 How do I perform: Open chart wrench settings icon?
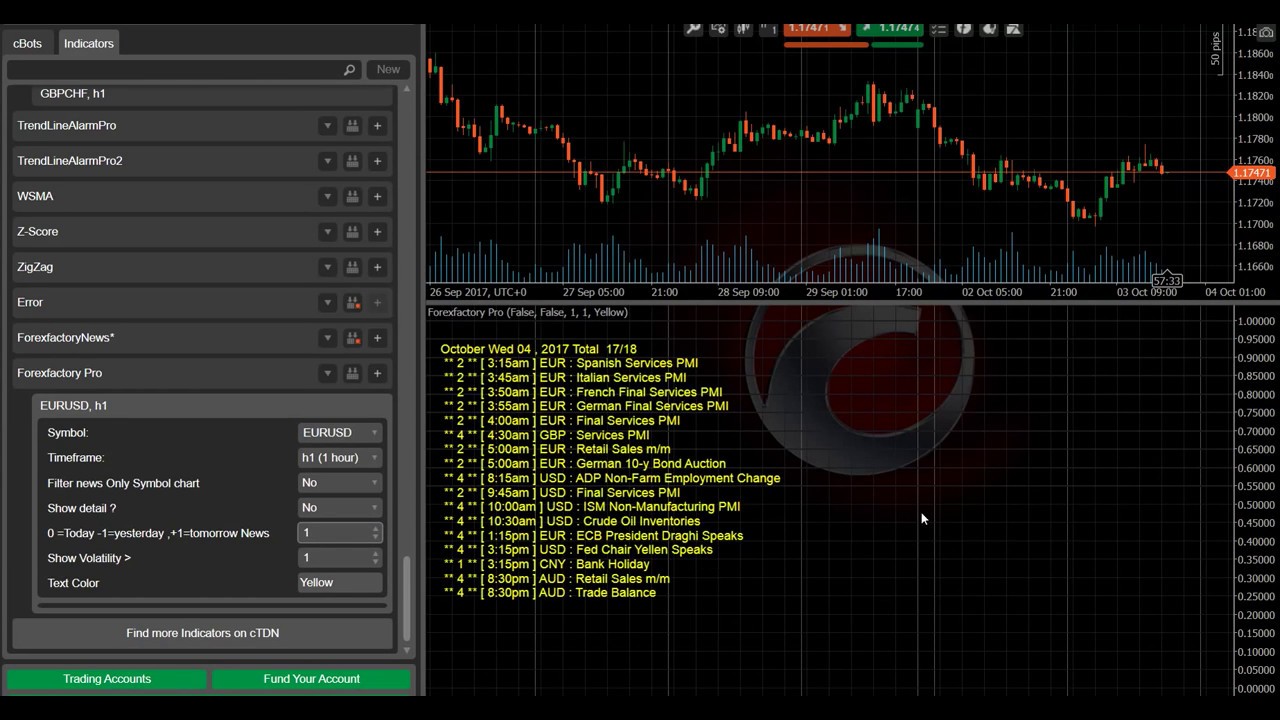(693, 29)
